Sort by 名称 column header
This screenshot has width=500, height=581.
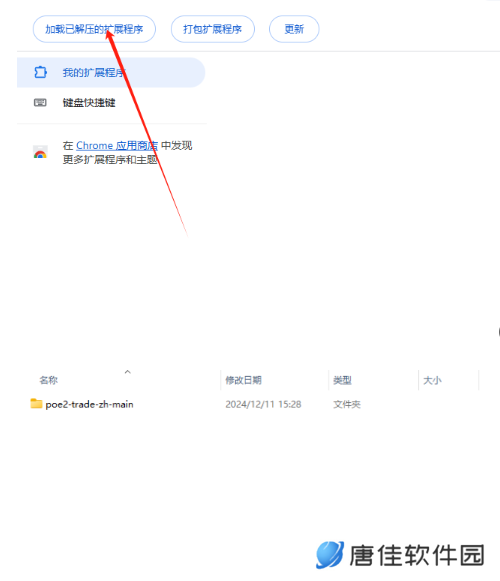click(49, 380)
